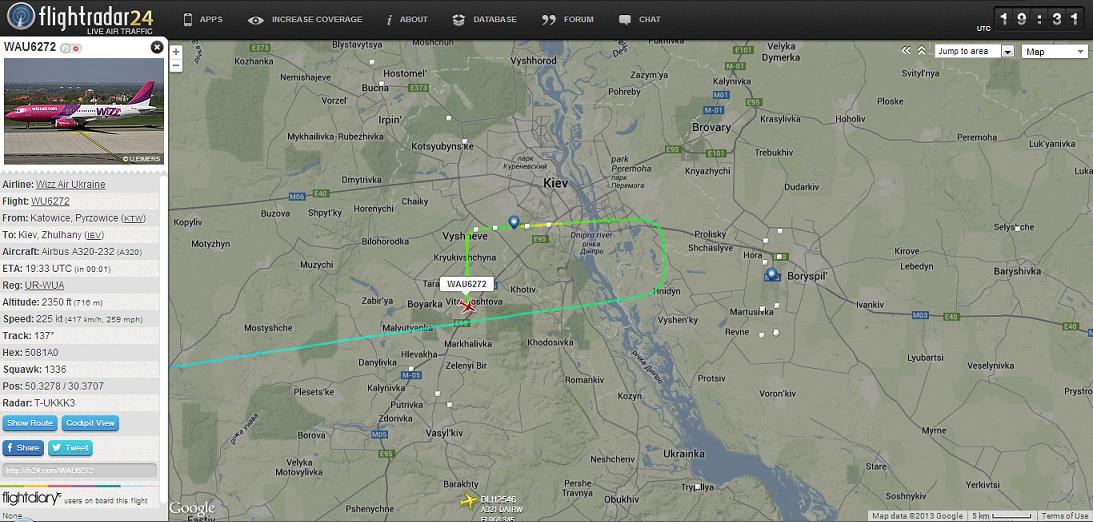
Task: Click the Show Route button
Action: click(x=30, y=423)
